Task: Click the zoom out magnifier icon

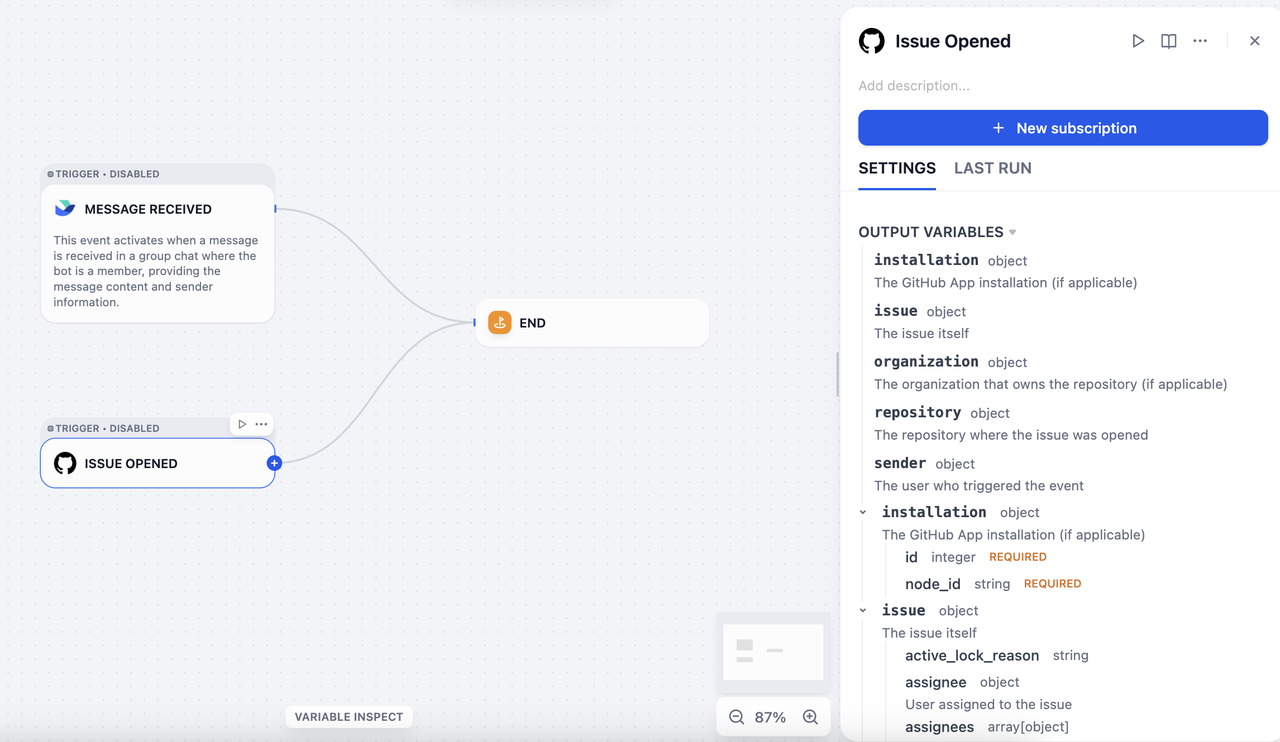Action: [737, 717]
